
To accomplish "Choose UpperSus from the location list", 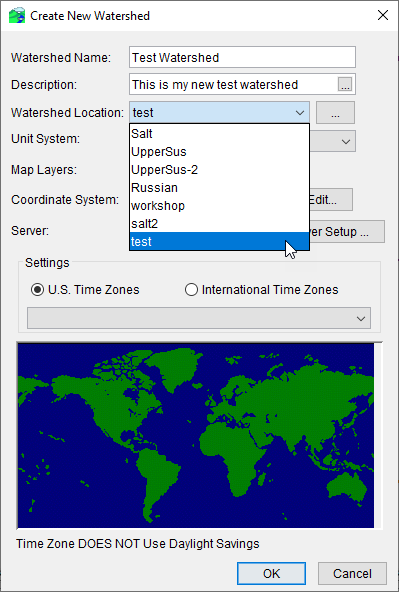I will point(219,152).
